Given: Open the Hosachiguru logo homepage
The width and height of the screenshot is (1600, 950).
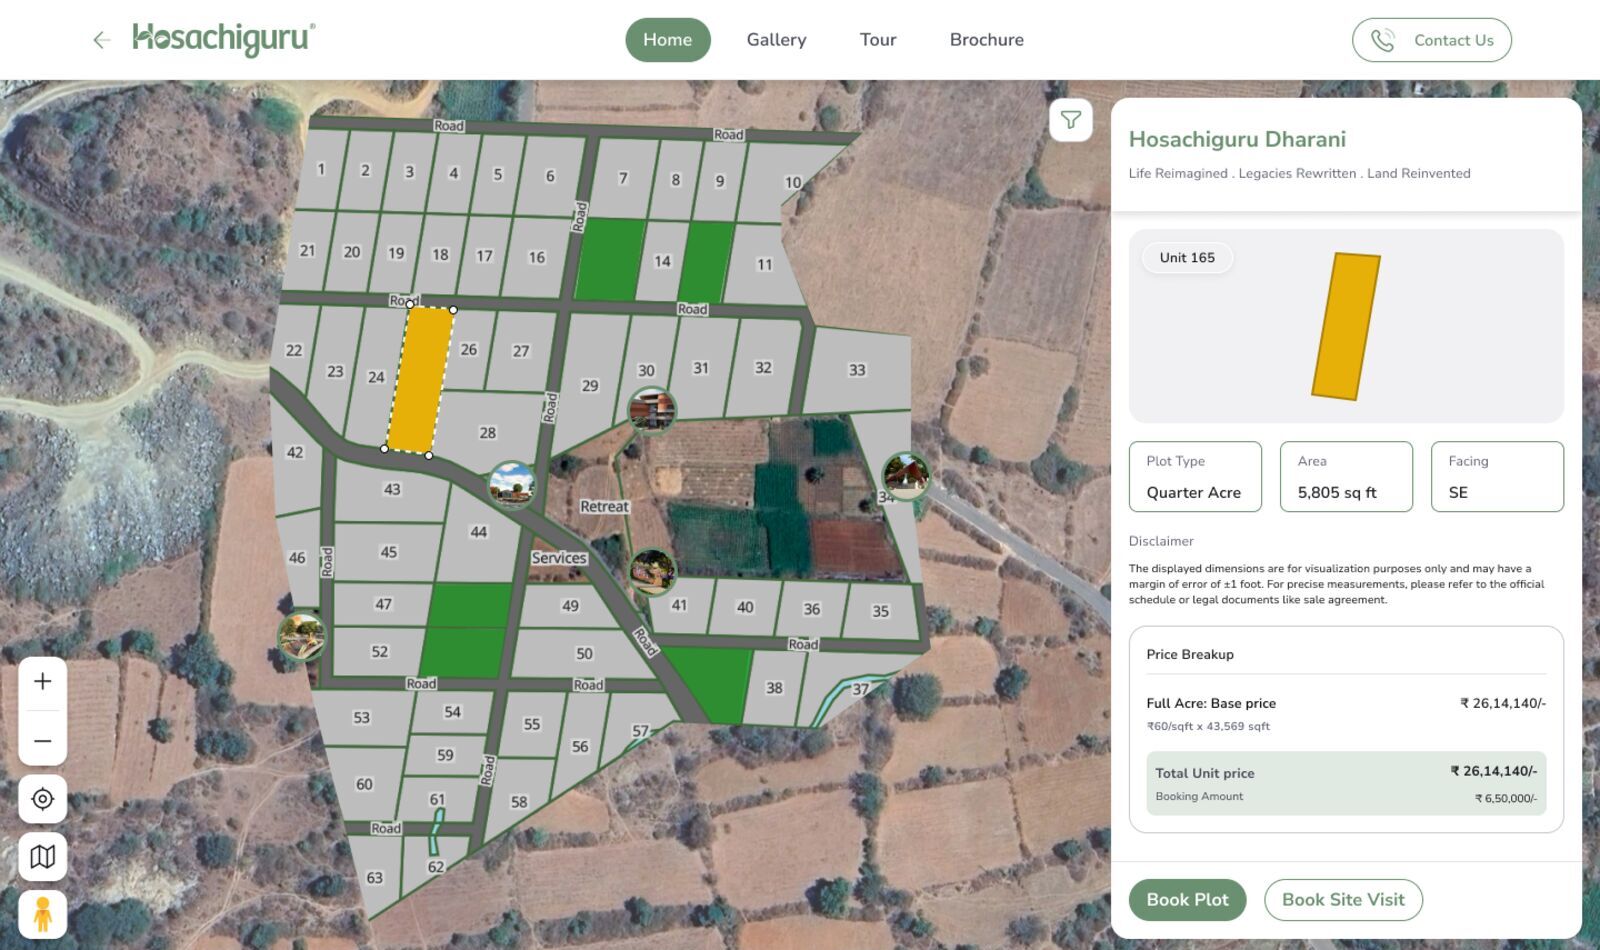Looking at the screenshot, I should pos(224,39).
